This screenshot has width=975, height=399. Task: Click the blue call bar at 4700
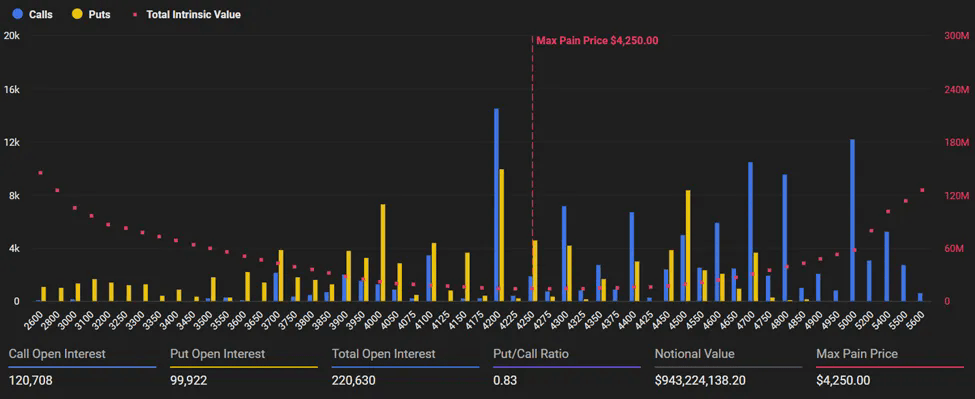(x=751, y=232)
